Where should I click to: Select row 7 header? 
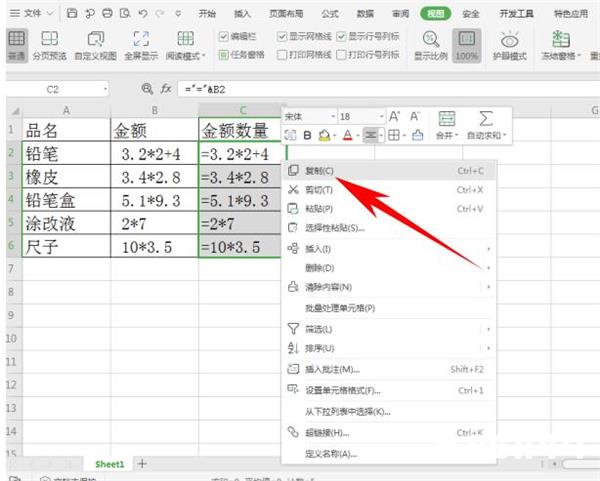click(x=11, y=269)
